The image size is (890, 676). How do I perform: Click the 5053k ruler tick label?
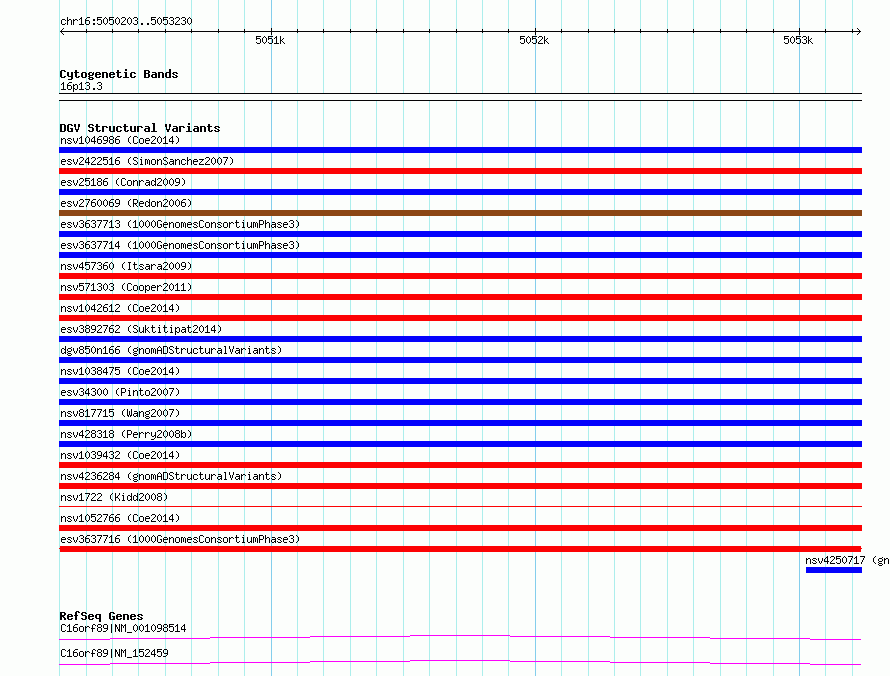[798, 40]
